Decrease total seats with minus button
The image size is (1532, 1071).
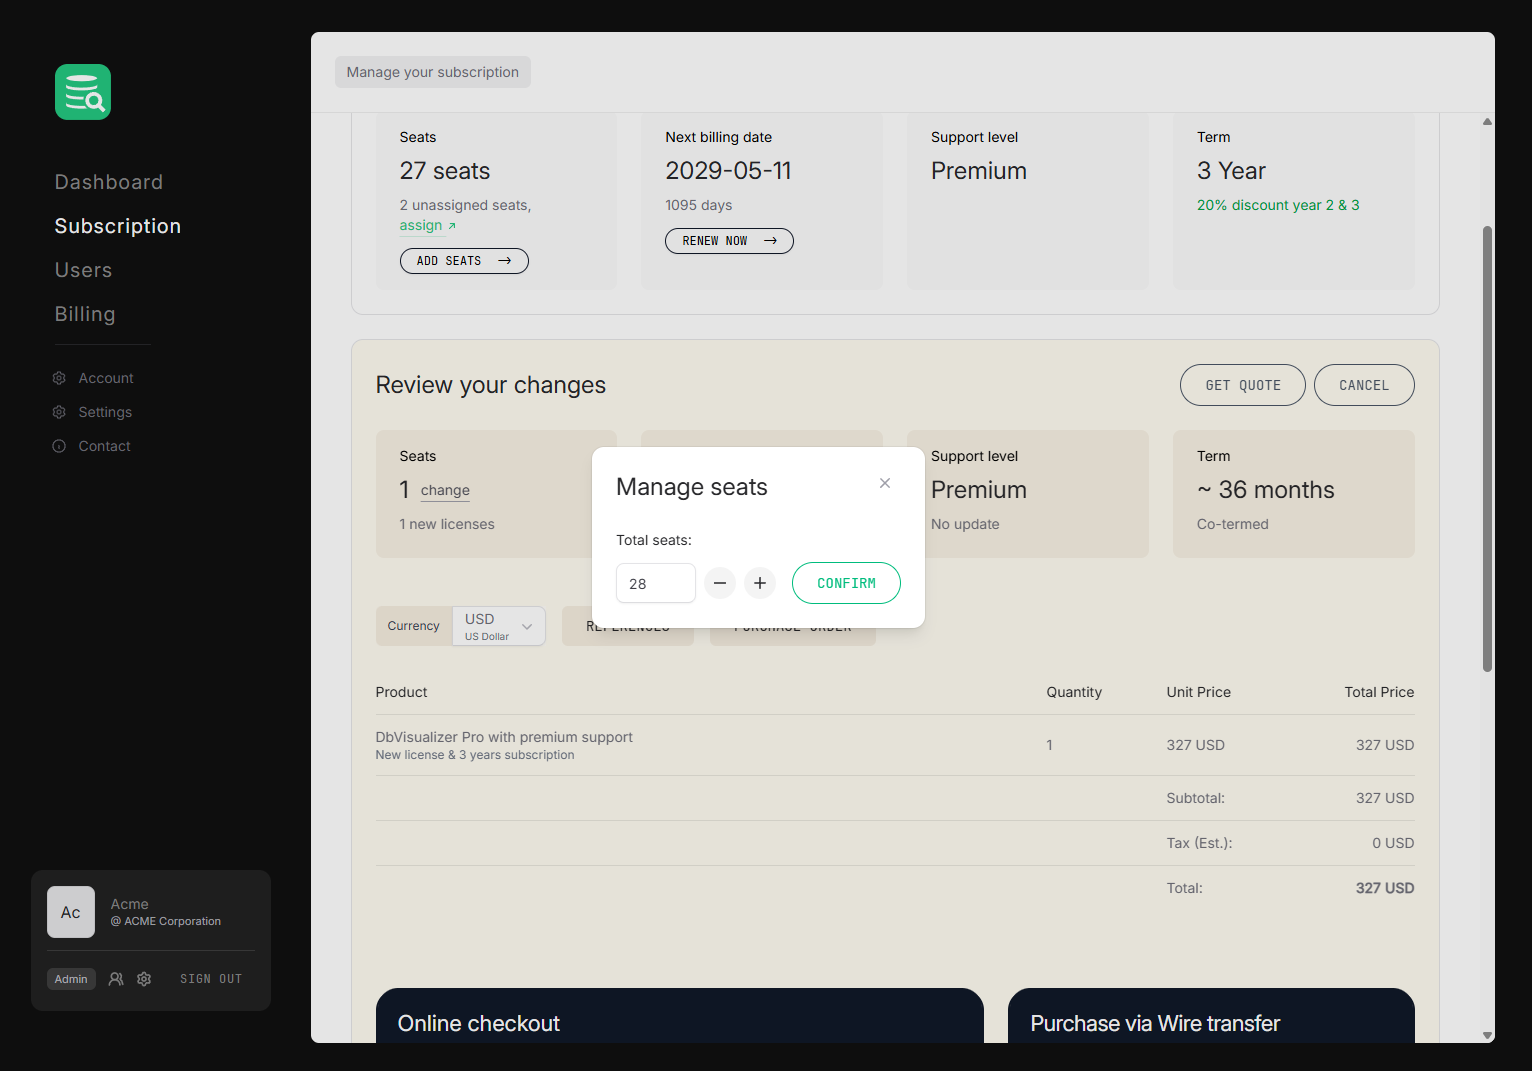[x=720, y=583]
